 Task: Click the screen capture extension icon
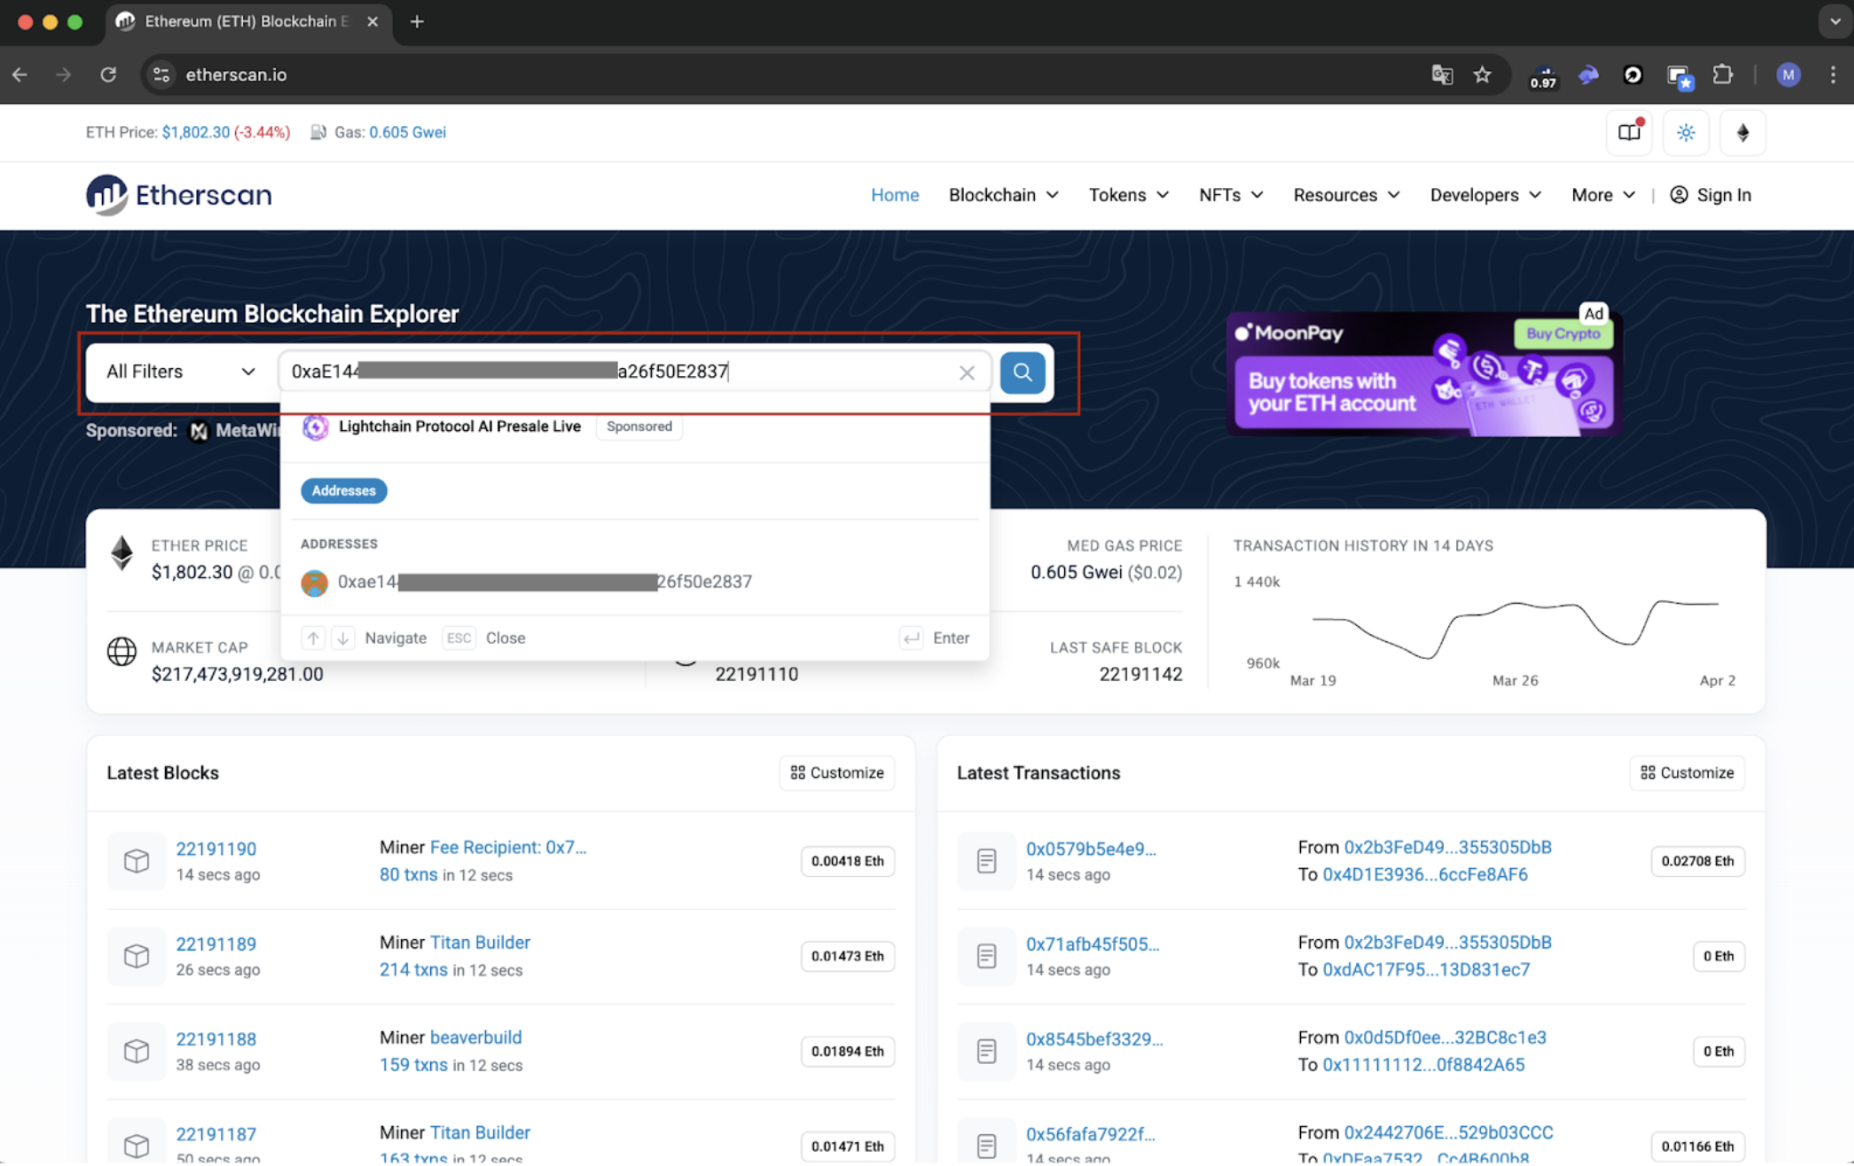[x=1679, y=76]
